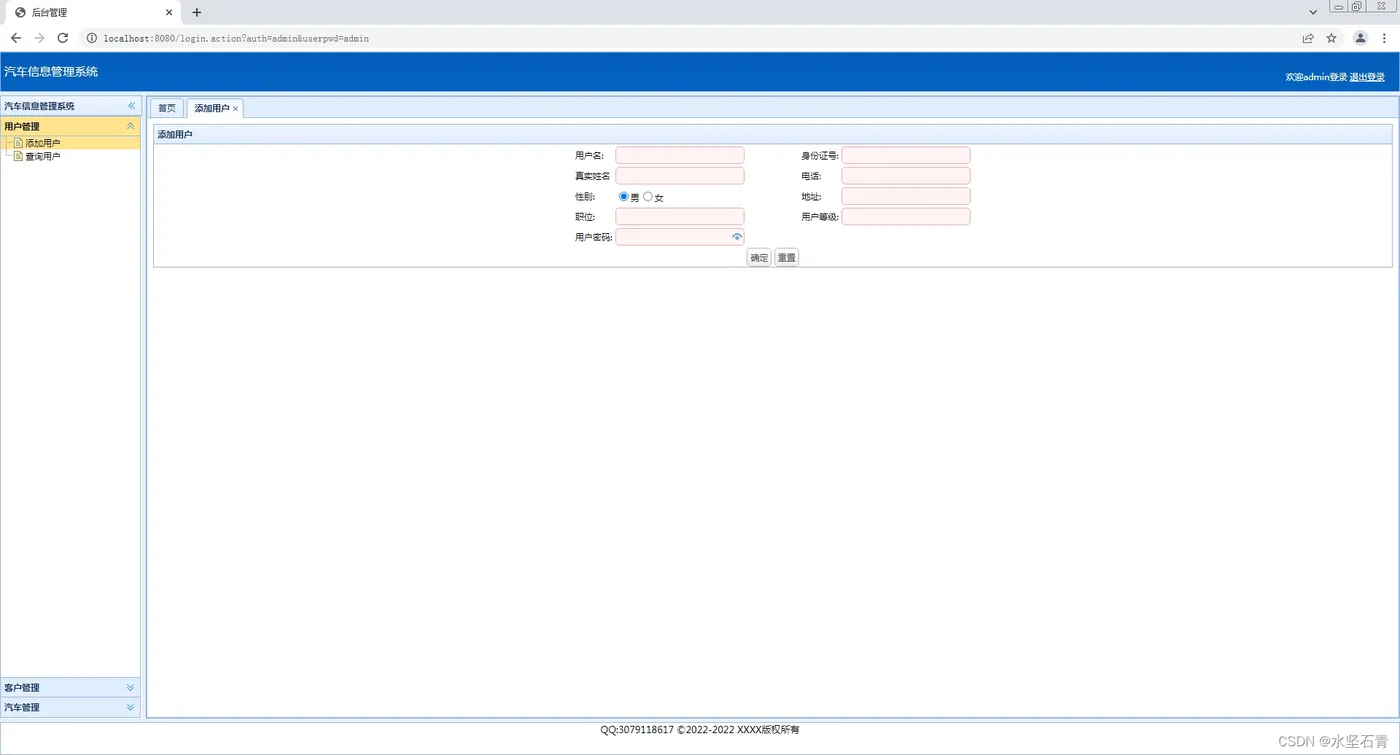Open the tab search chevron
The image size is (1400, 755).
pyautogui.click(x=1313, y=12)
